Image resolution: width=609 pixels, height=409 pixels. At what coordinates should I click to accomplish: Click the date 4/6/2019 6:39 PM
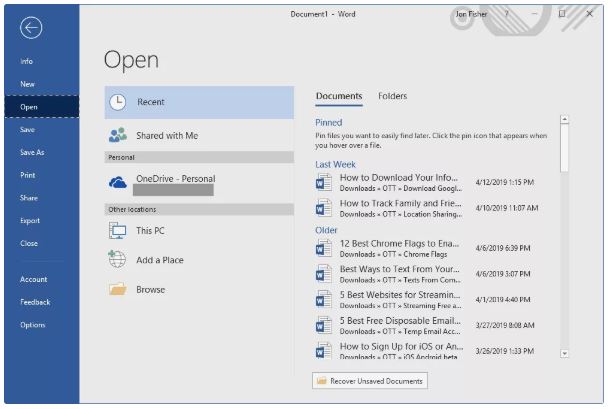503,248
